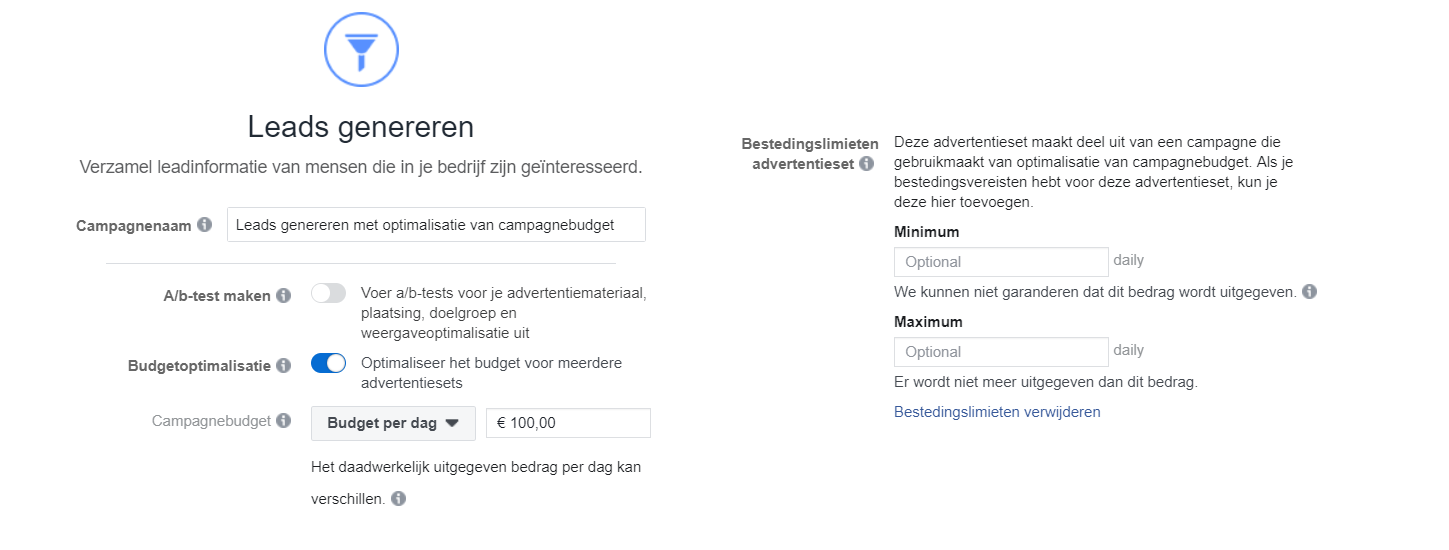Show info for A/b-test maken
The width and height of the screenshot is (1449, 550).
283,295
